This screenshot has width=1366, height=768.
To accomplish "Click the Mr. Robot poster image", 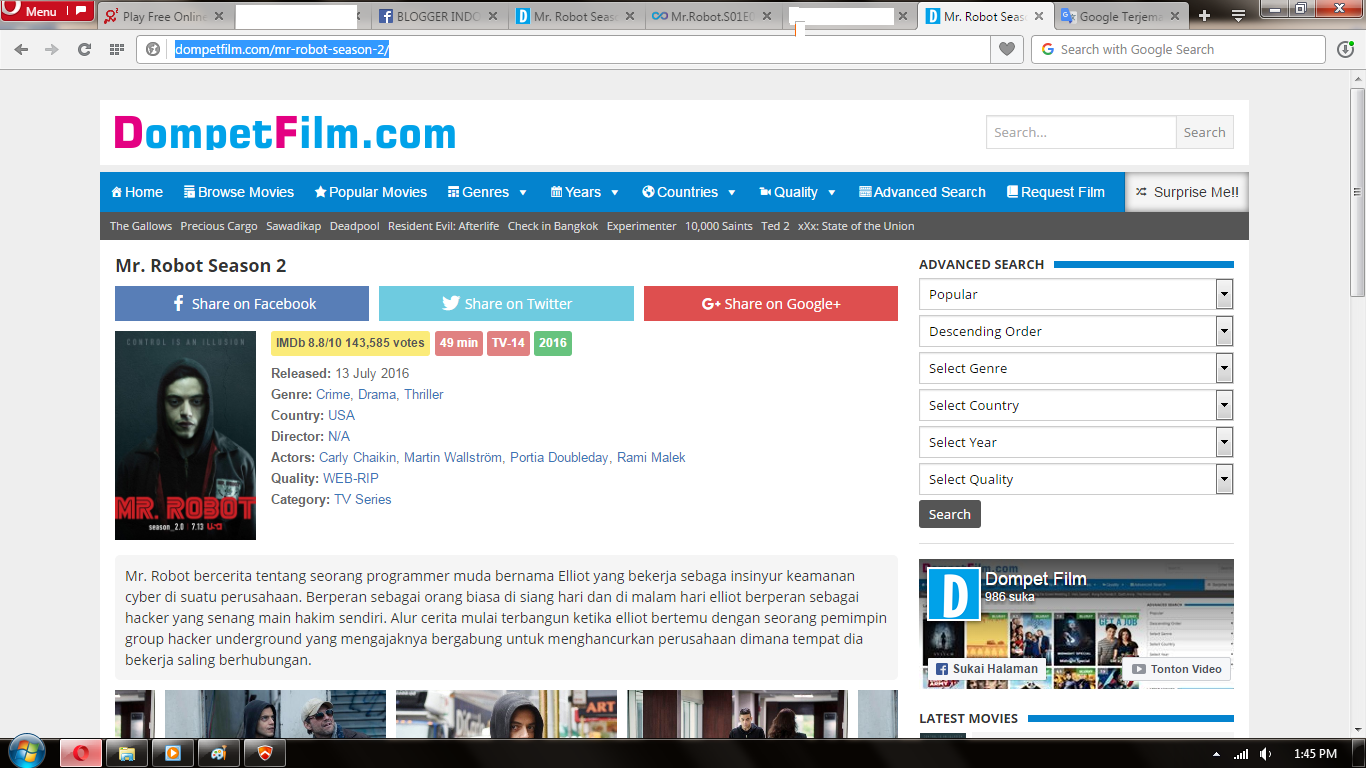I will click(185, 435).
